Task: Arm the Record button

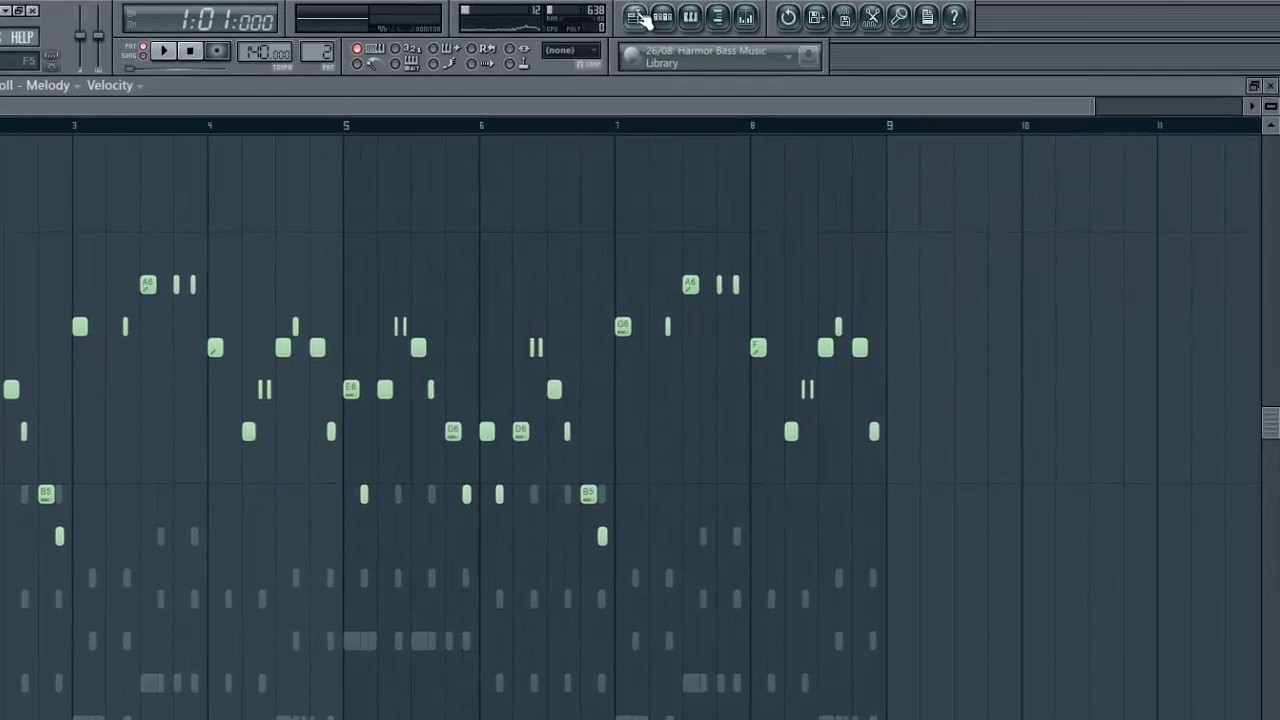Action: click(x=216, y=51)
